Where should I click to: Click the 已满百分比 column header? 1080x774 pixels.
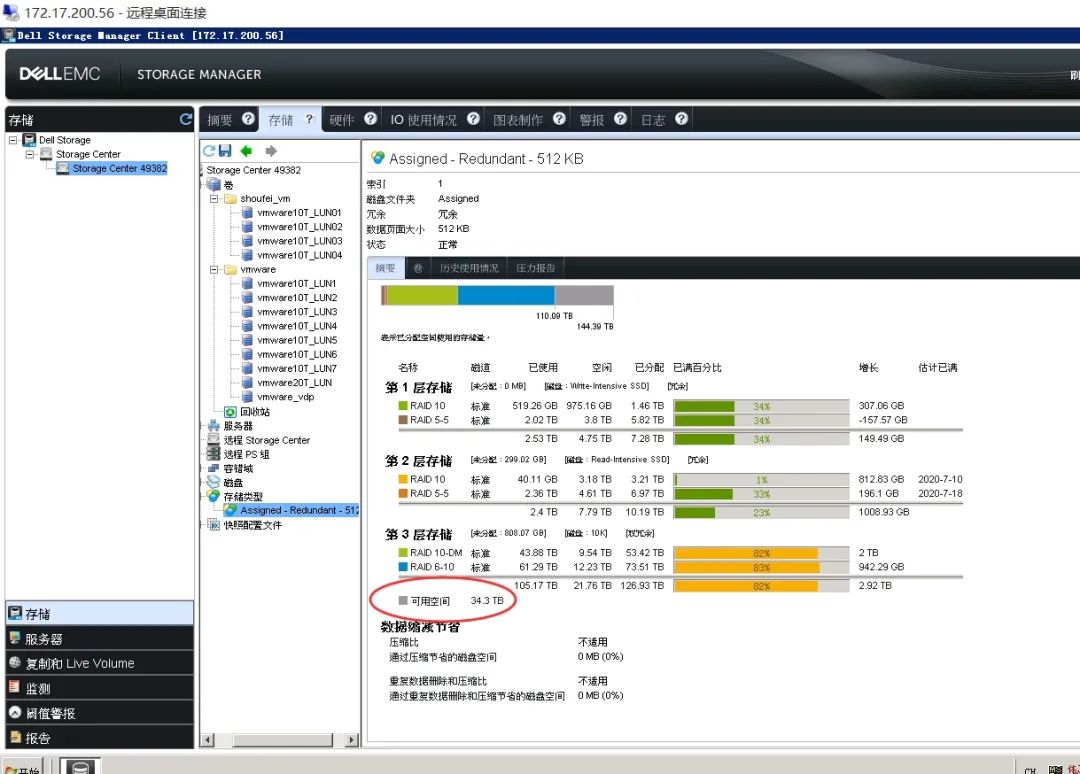[697, 368]
